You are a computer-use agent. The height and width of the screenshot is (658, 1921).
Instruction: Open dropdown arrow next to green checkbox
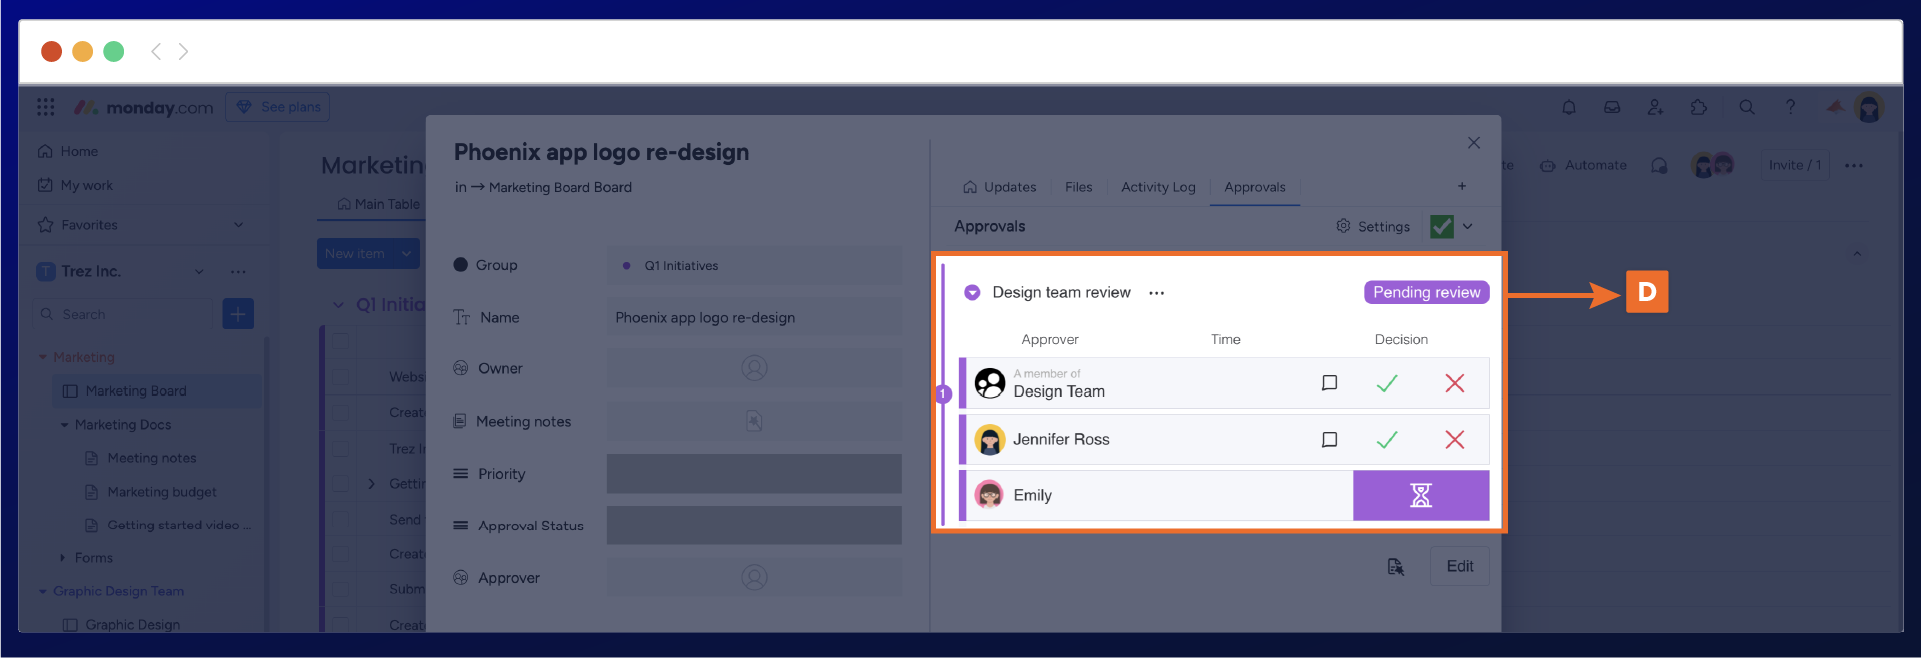click(x=1468, y=227)
